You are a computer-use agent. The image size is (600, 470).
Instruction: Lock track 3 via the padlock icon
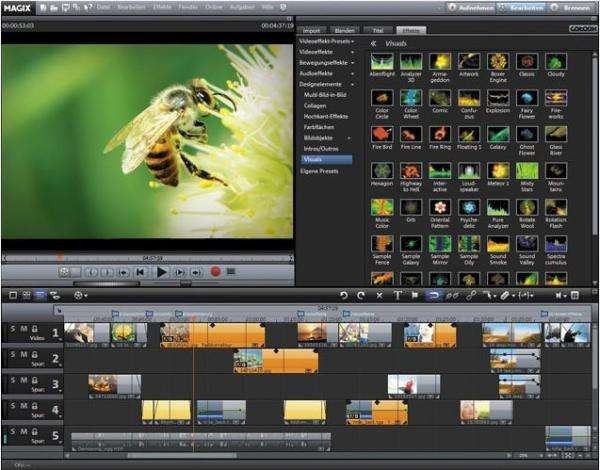35,380
